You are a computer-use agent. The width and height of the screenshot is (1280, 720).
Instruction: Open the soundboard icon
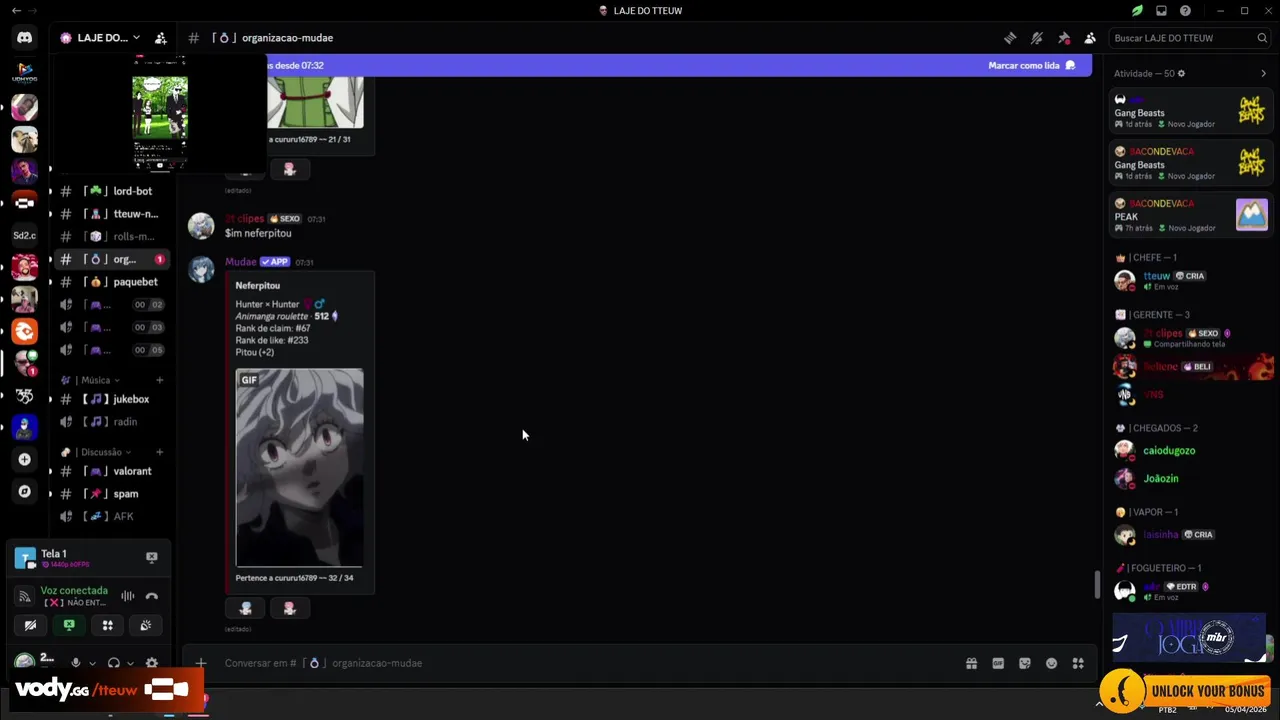click(x=145, y=625)
